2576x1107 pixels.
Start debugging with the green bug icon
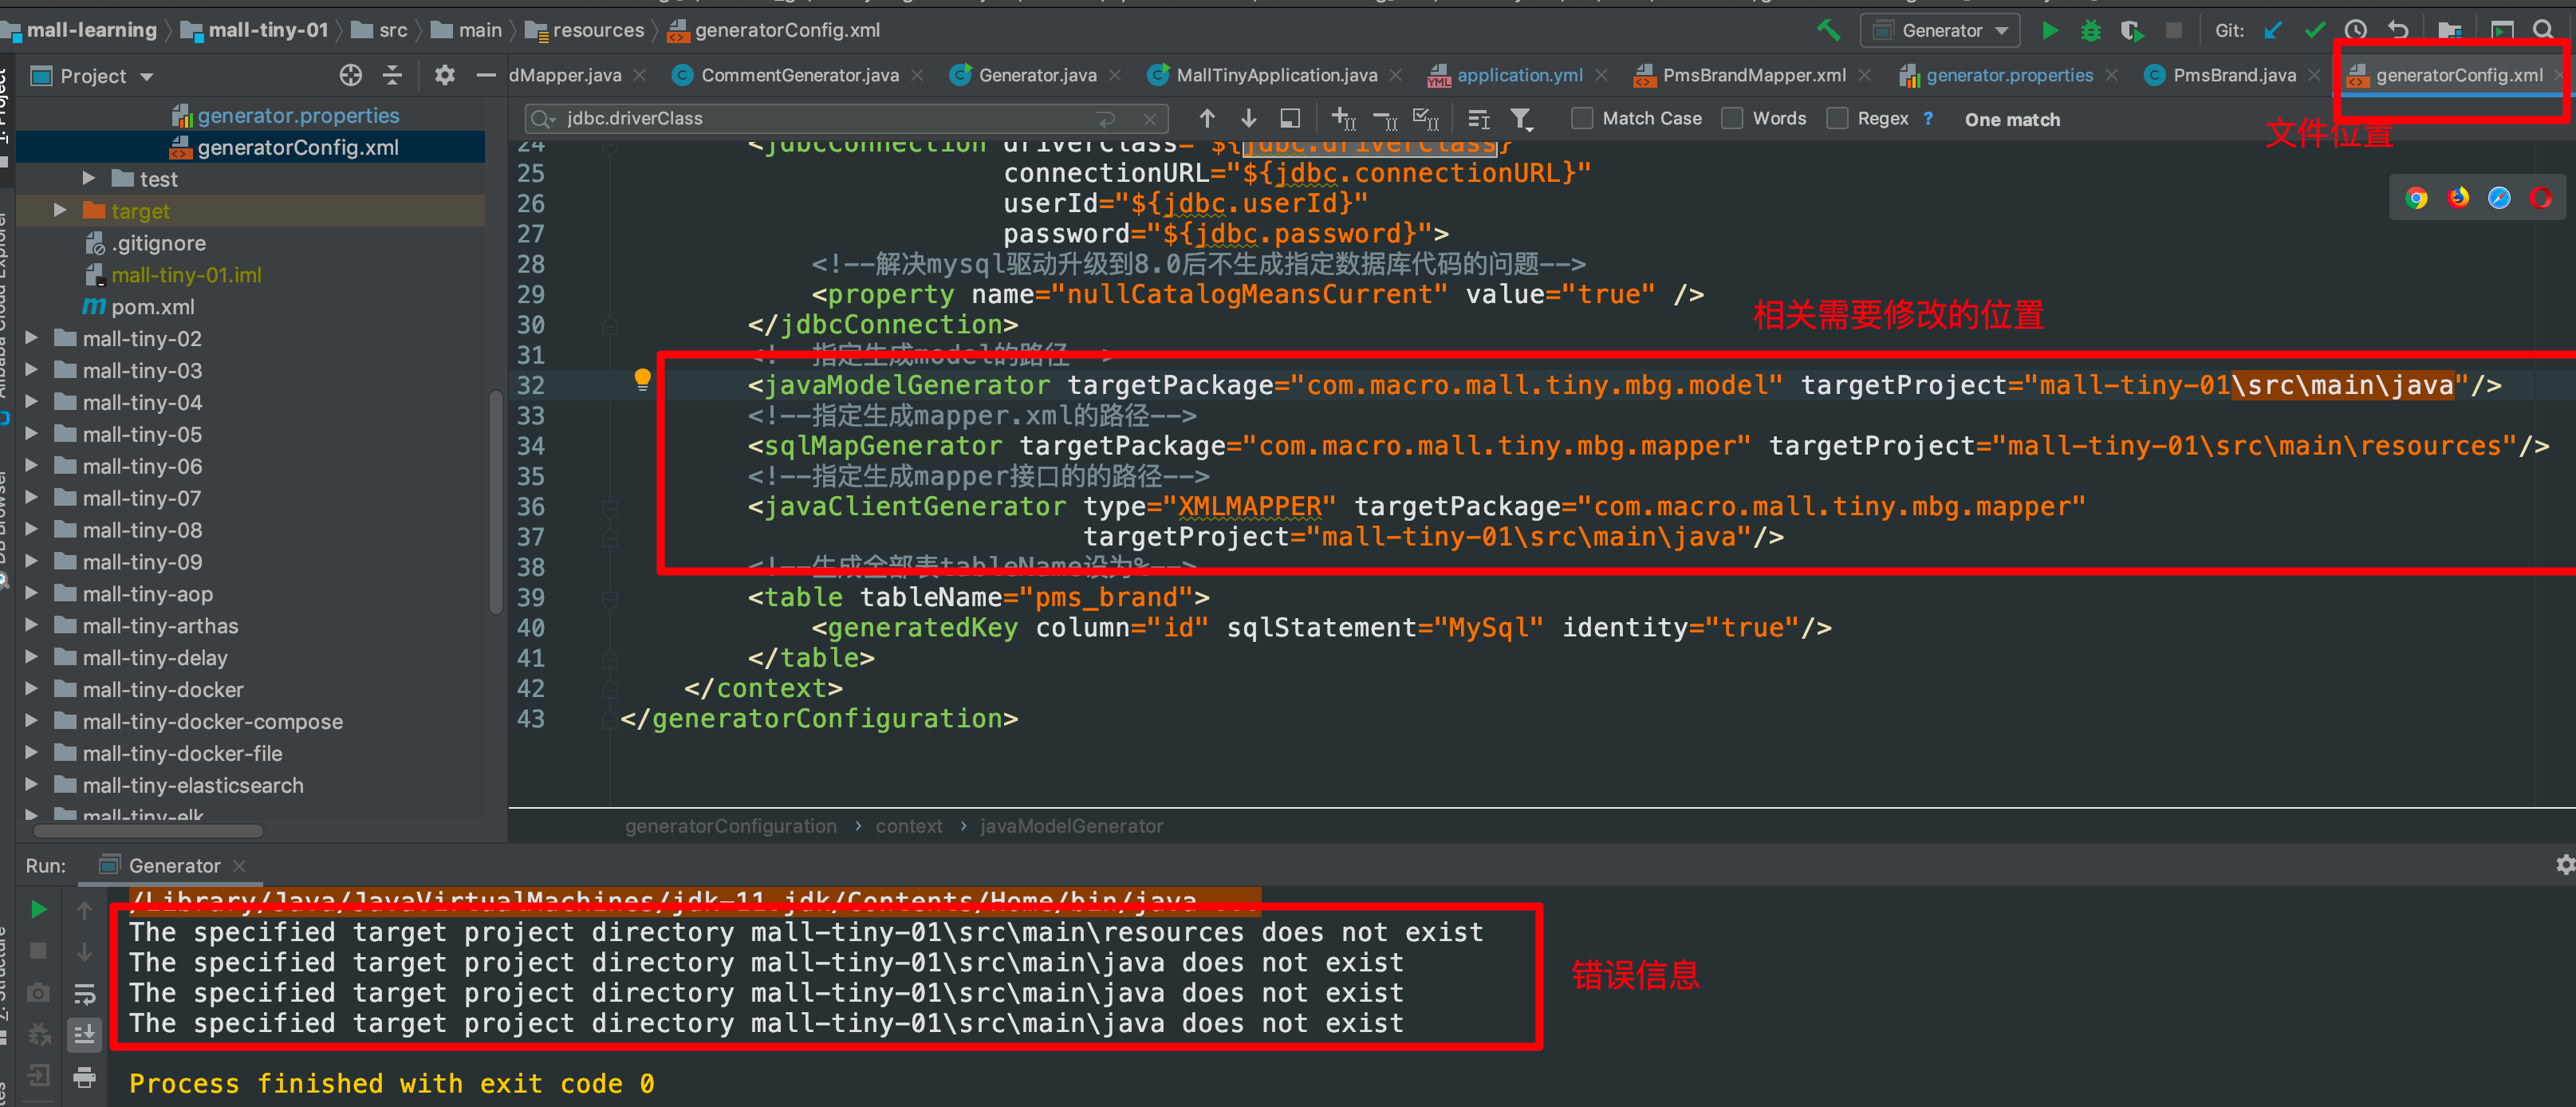(2090, 30)
